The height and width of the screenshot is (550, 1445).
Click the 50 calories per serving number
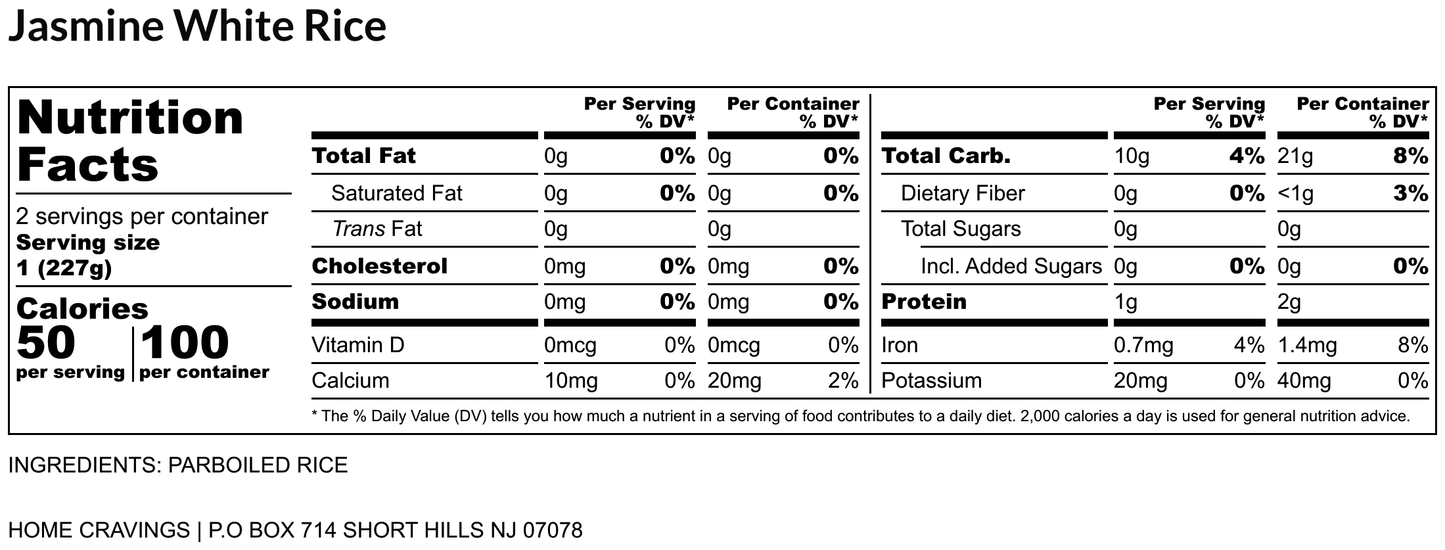(46, 344)
